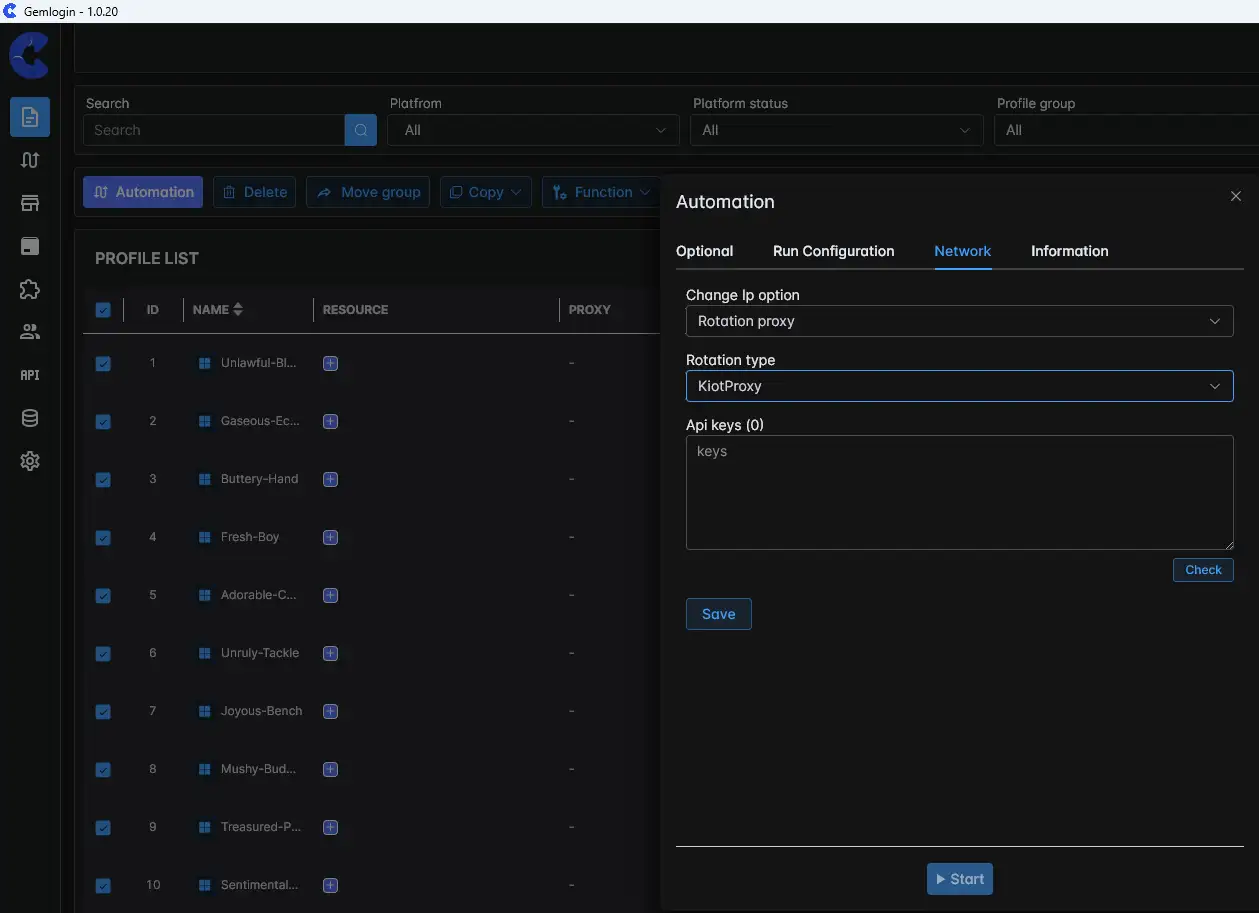Open the panel icon below the store icon

tap(30, 246)
